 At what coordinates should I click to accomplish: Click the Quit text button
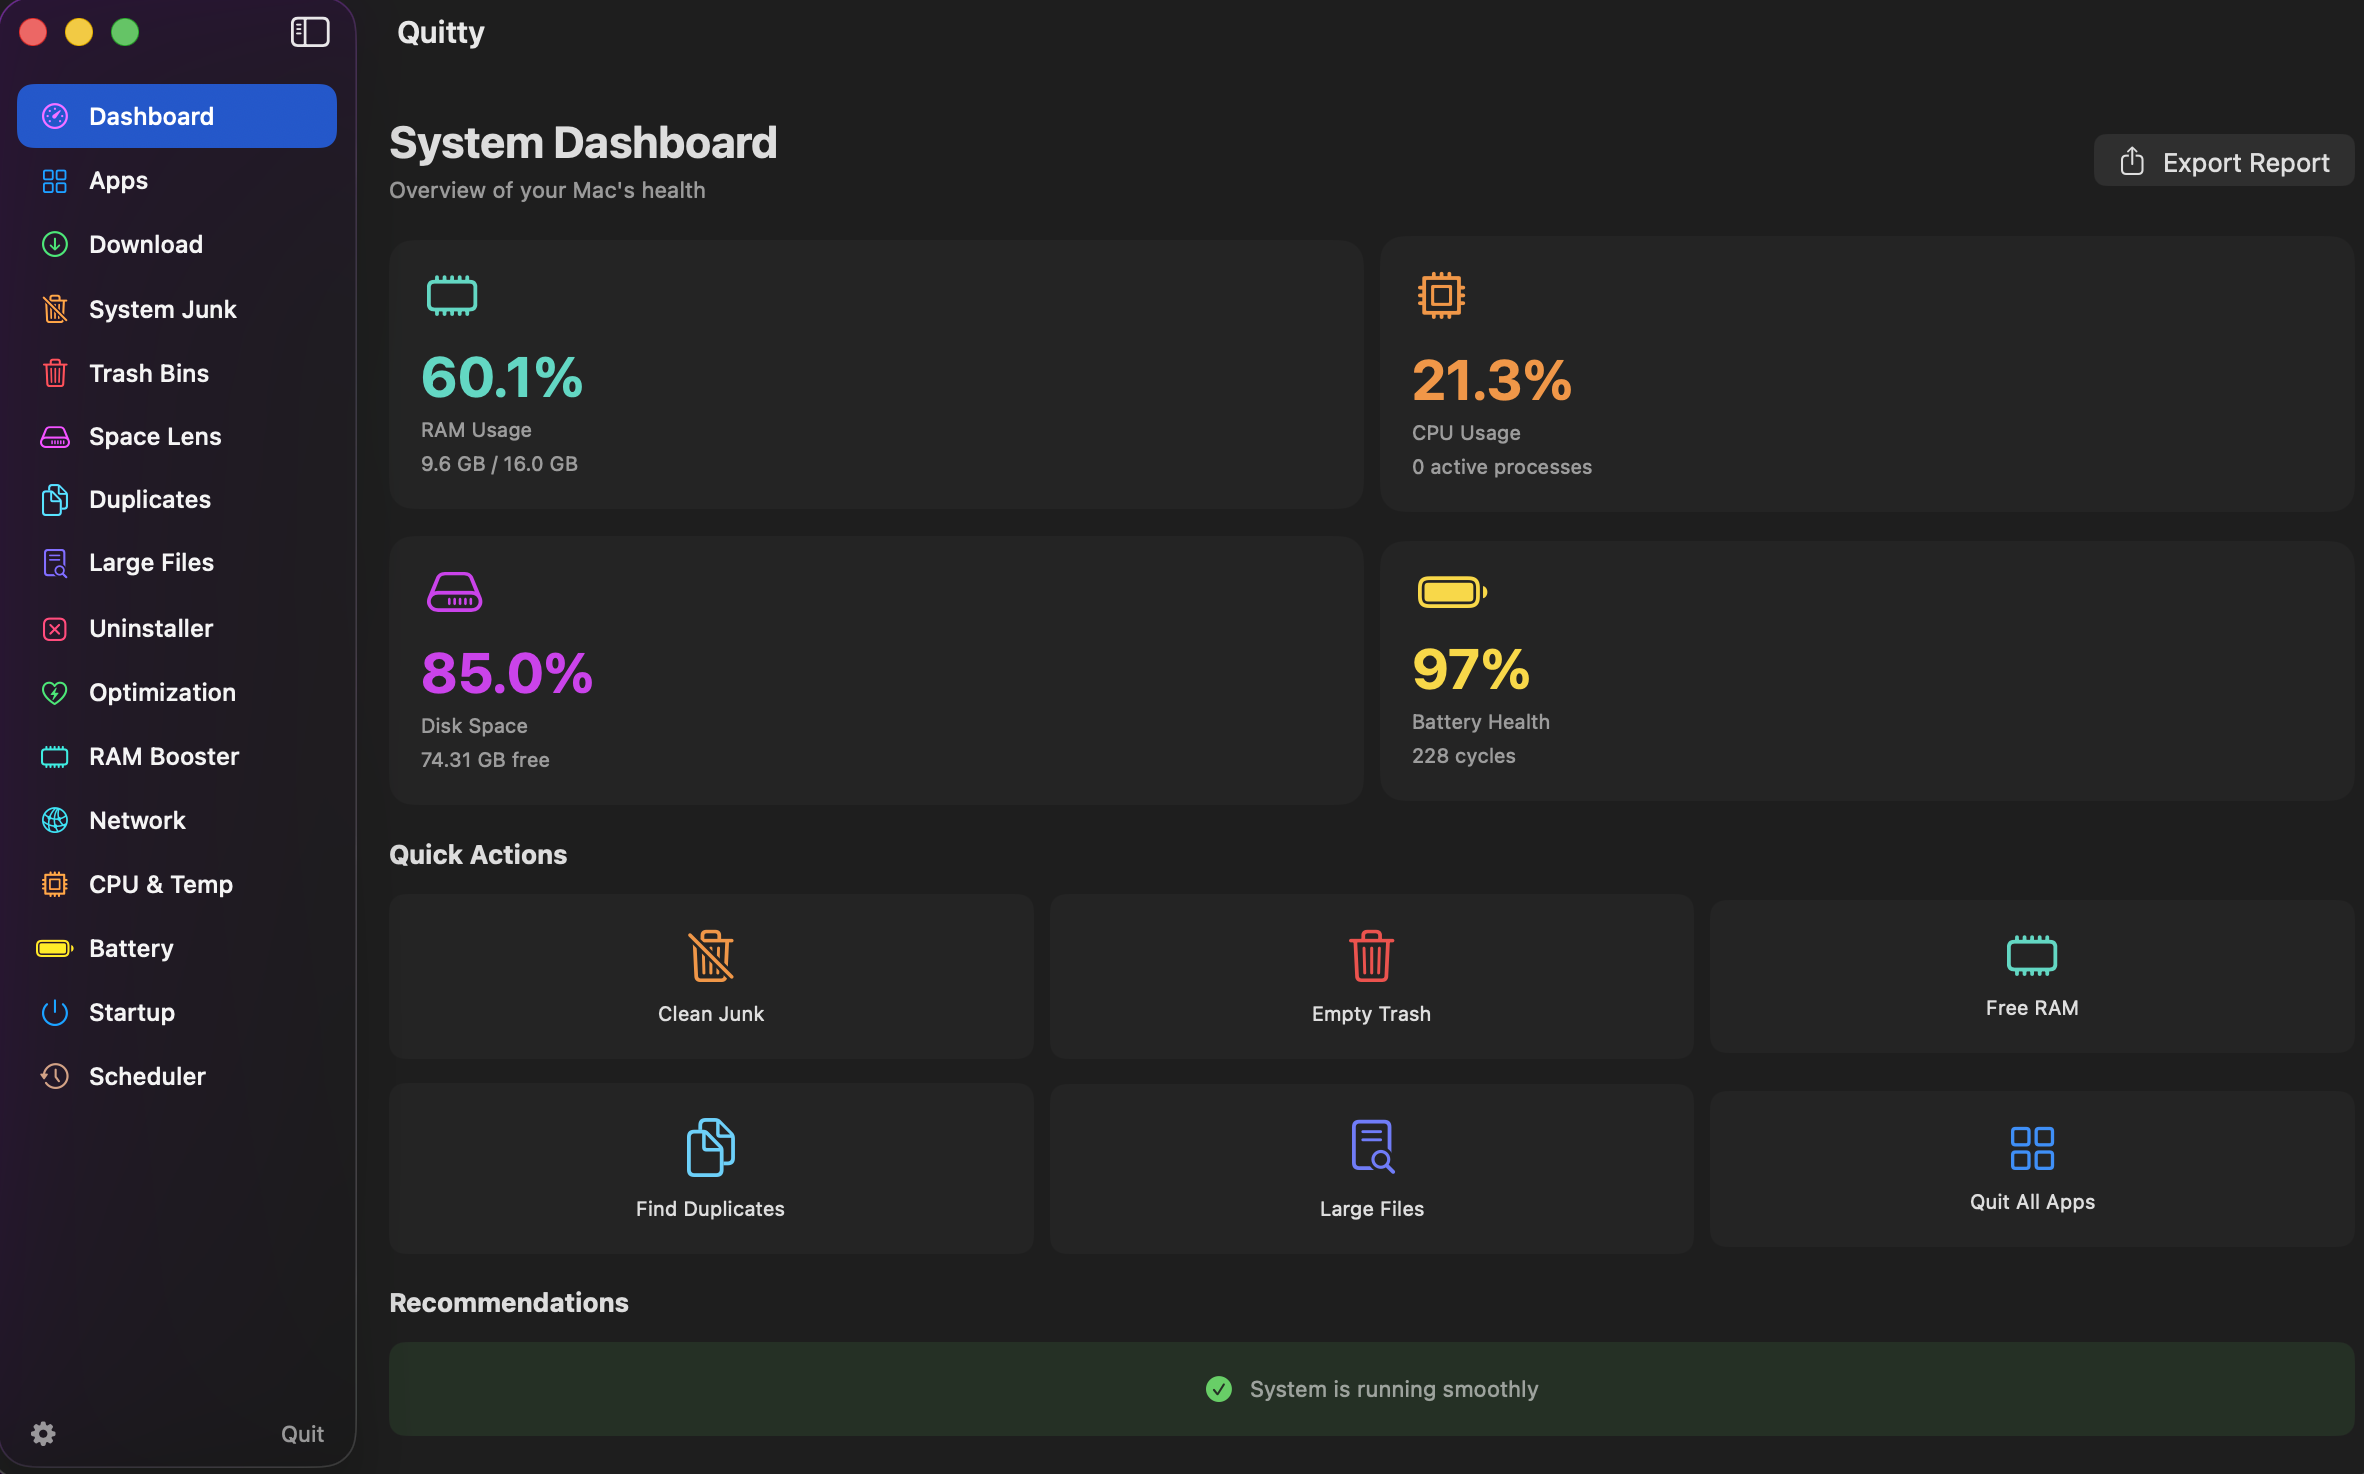302,1433
